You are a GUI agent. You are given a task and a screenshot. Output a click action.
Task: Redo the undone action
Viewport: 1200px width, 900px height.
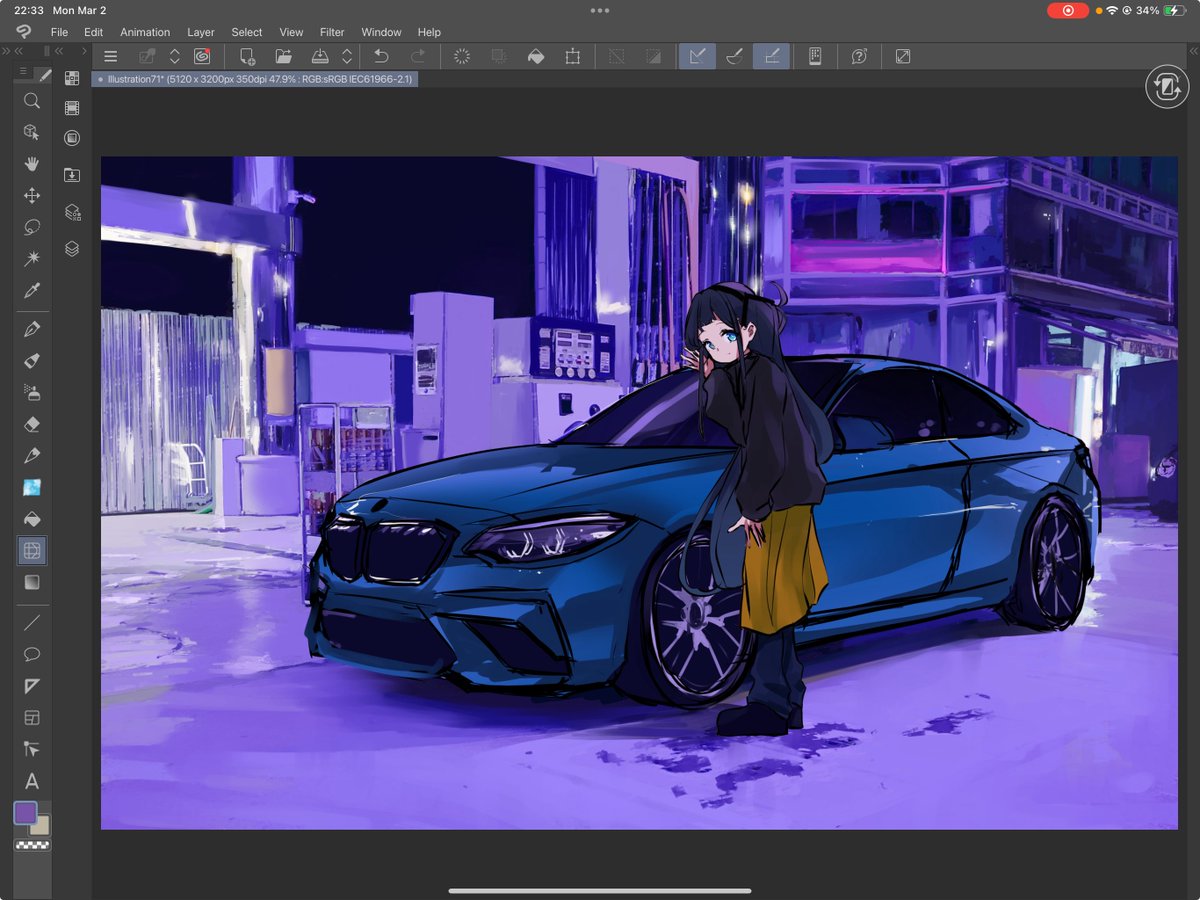(418, 57)
